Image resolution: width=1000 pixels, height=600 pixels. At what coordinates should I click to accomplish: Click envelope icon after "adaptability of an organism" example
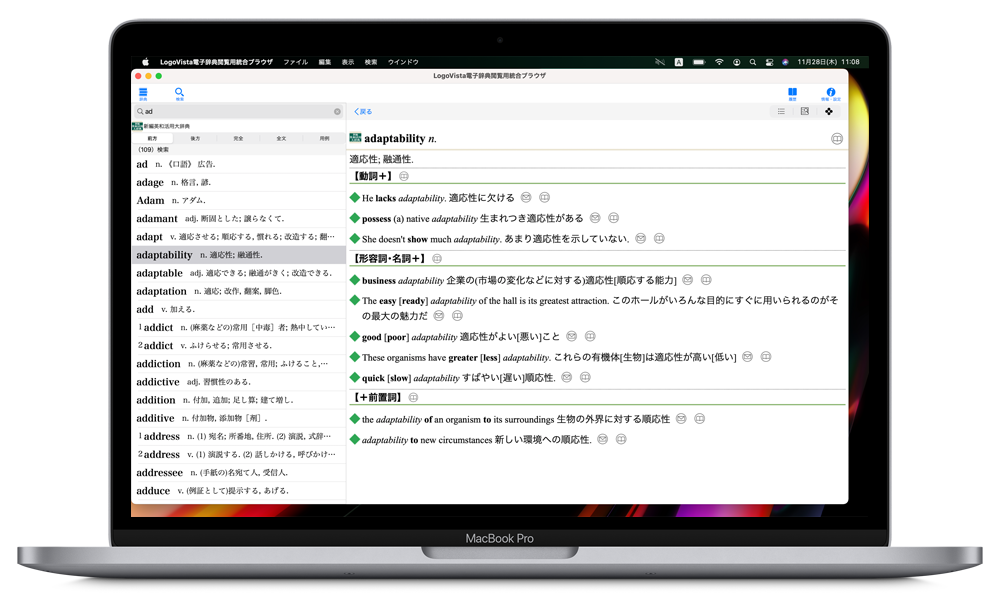pyautogui.click(x=681, y=419)
